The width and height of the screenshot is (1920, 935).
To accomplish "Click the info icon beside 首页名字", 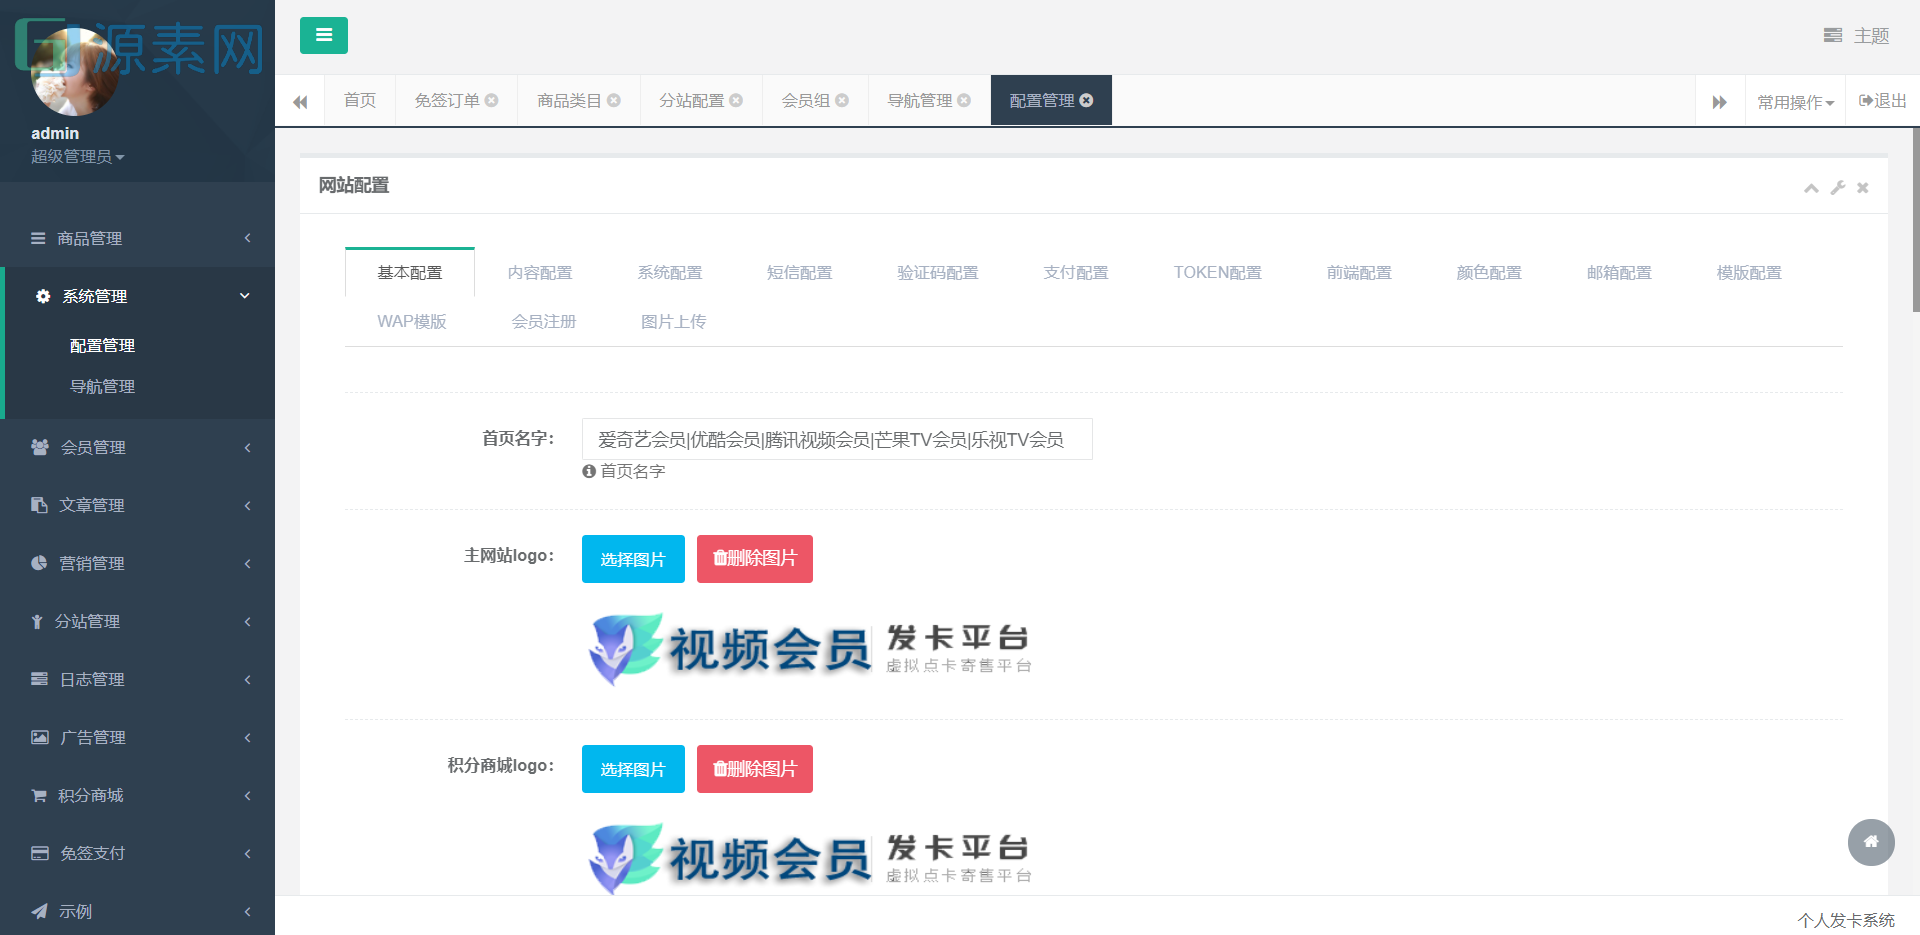I will pos(588,471).
